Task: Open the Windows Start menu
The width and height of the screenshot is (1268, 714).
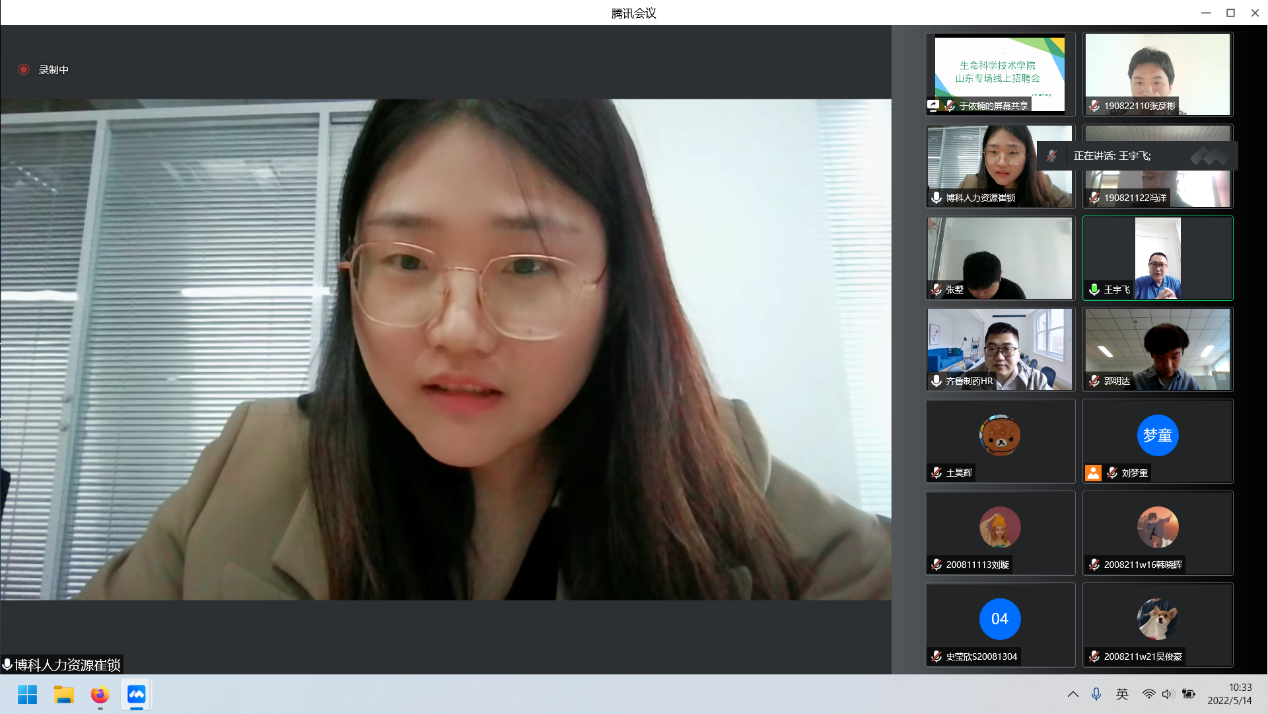Action: 28,694
